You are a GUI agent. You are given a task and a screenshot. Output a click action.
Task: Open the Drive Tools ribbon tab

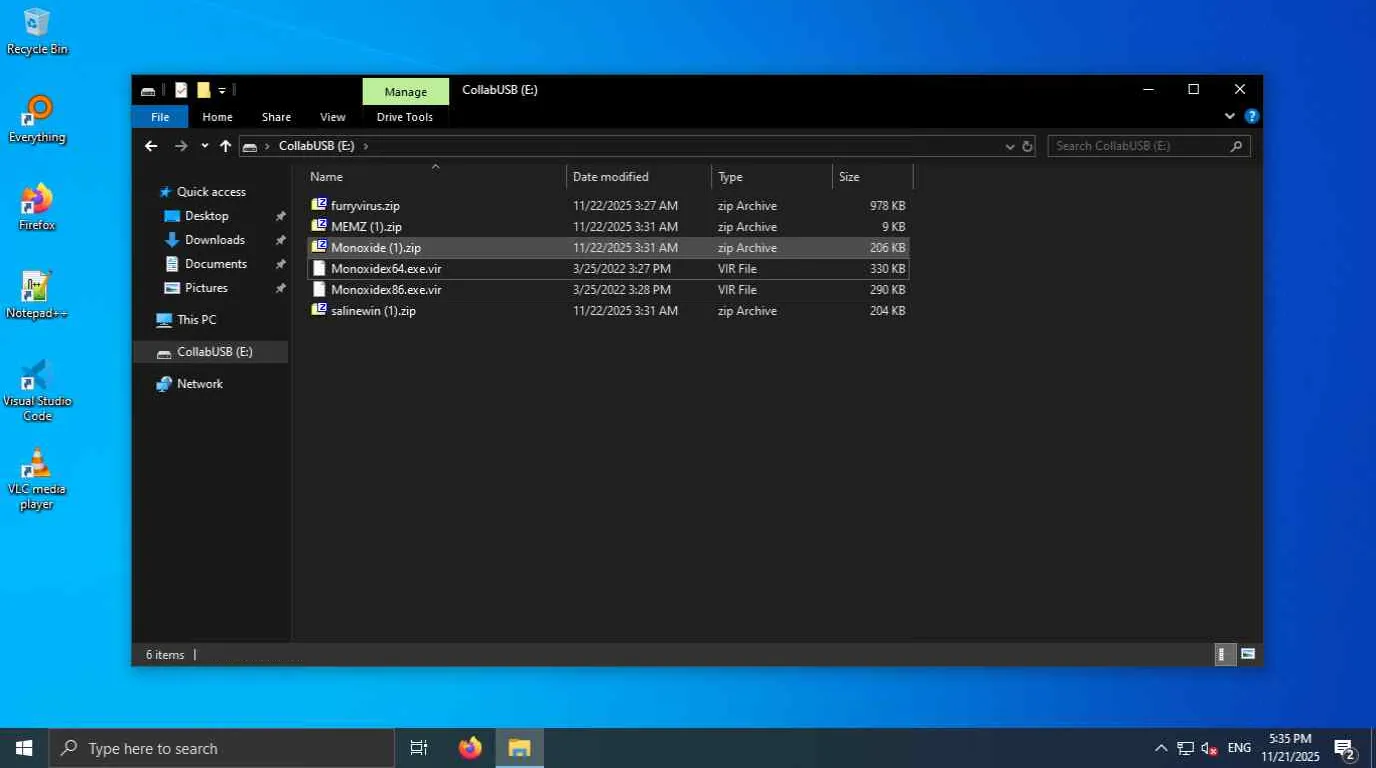point(405,117)
